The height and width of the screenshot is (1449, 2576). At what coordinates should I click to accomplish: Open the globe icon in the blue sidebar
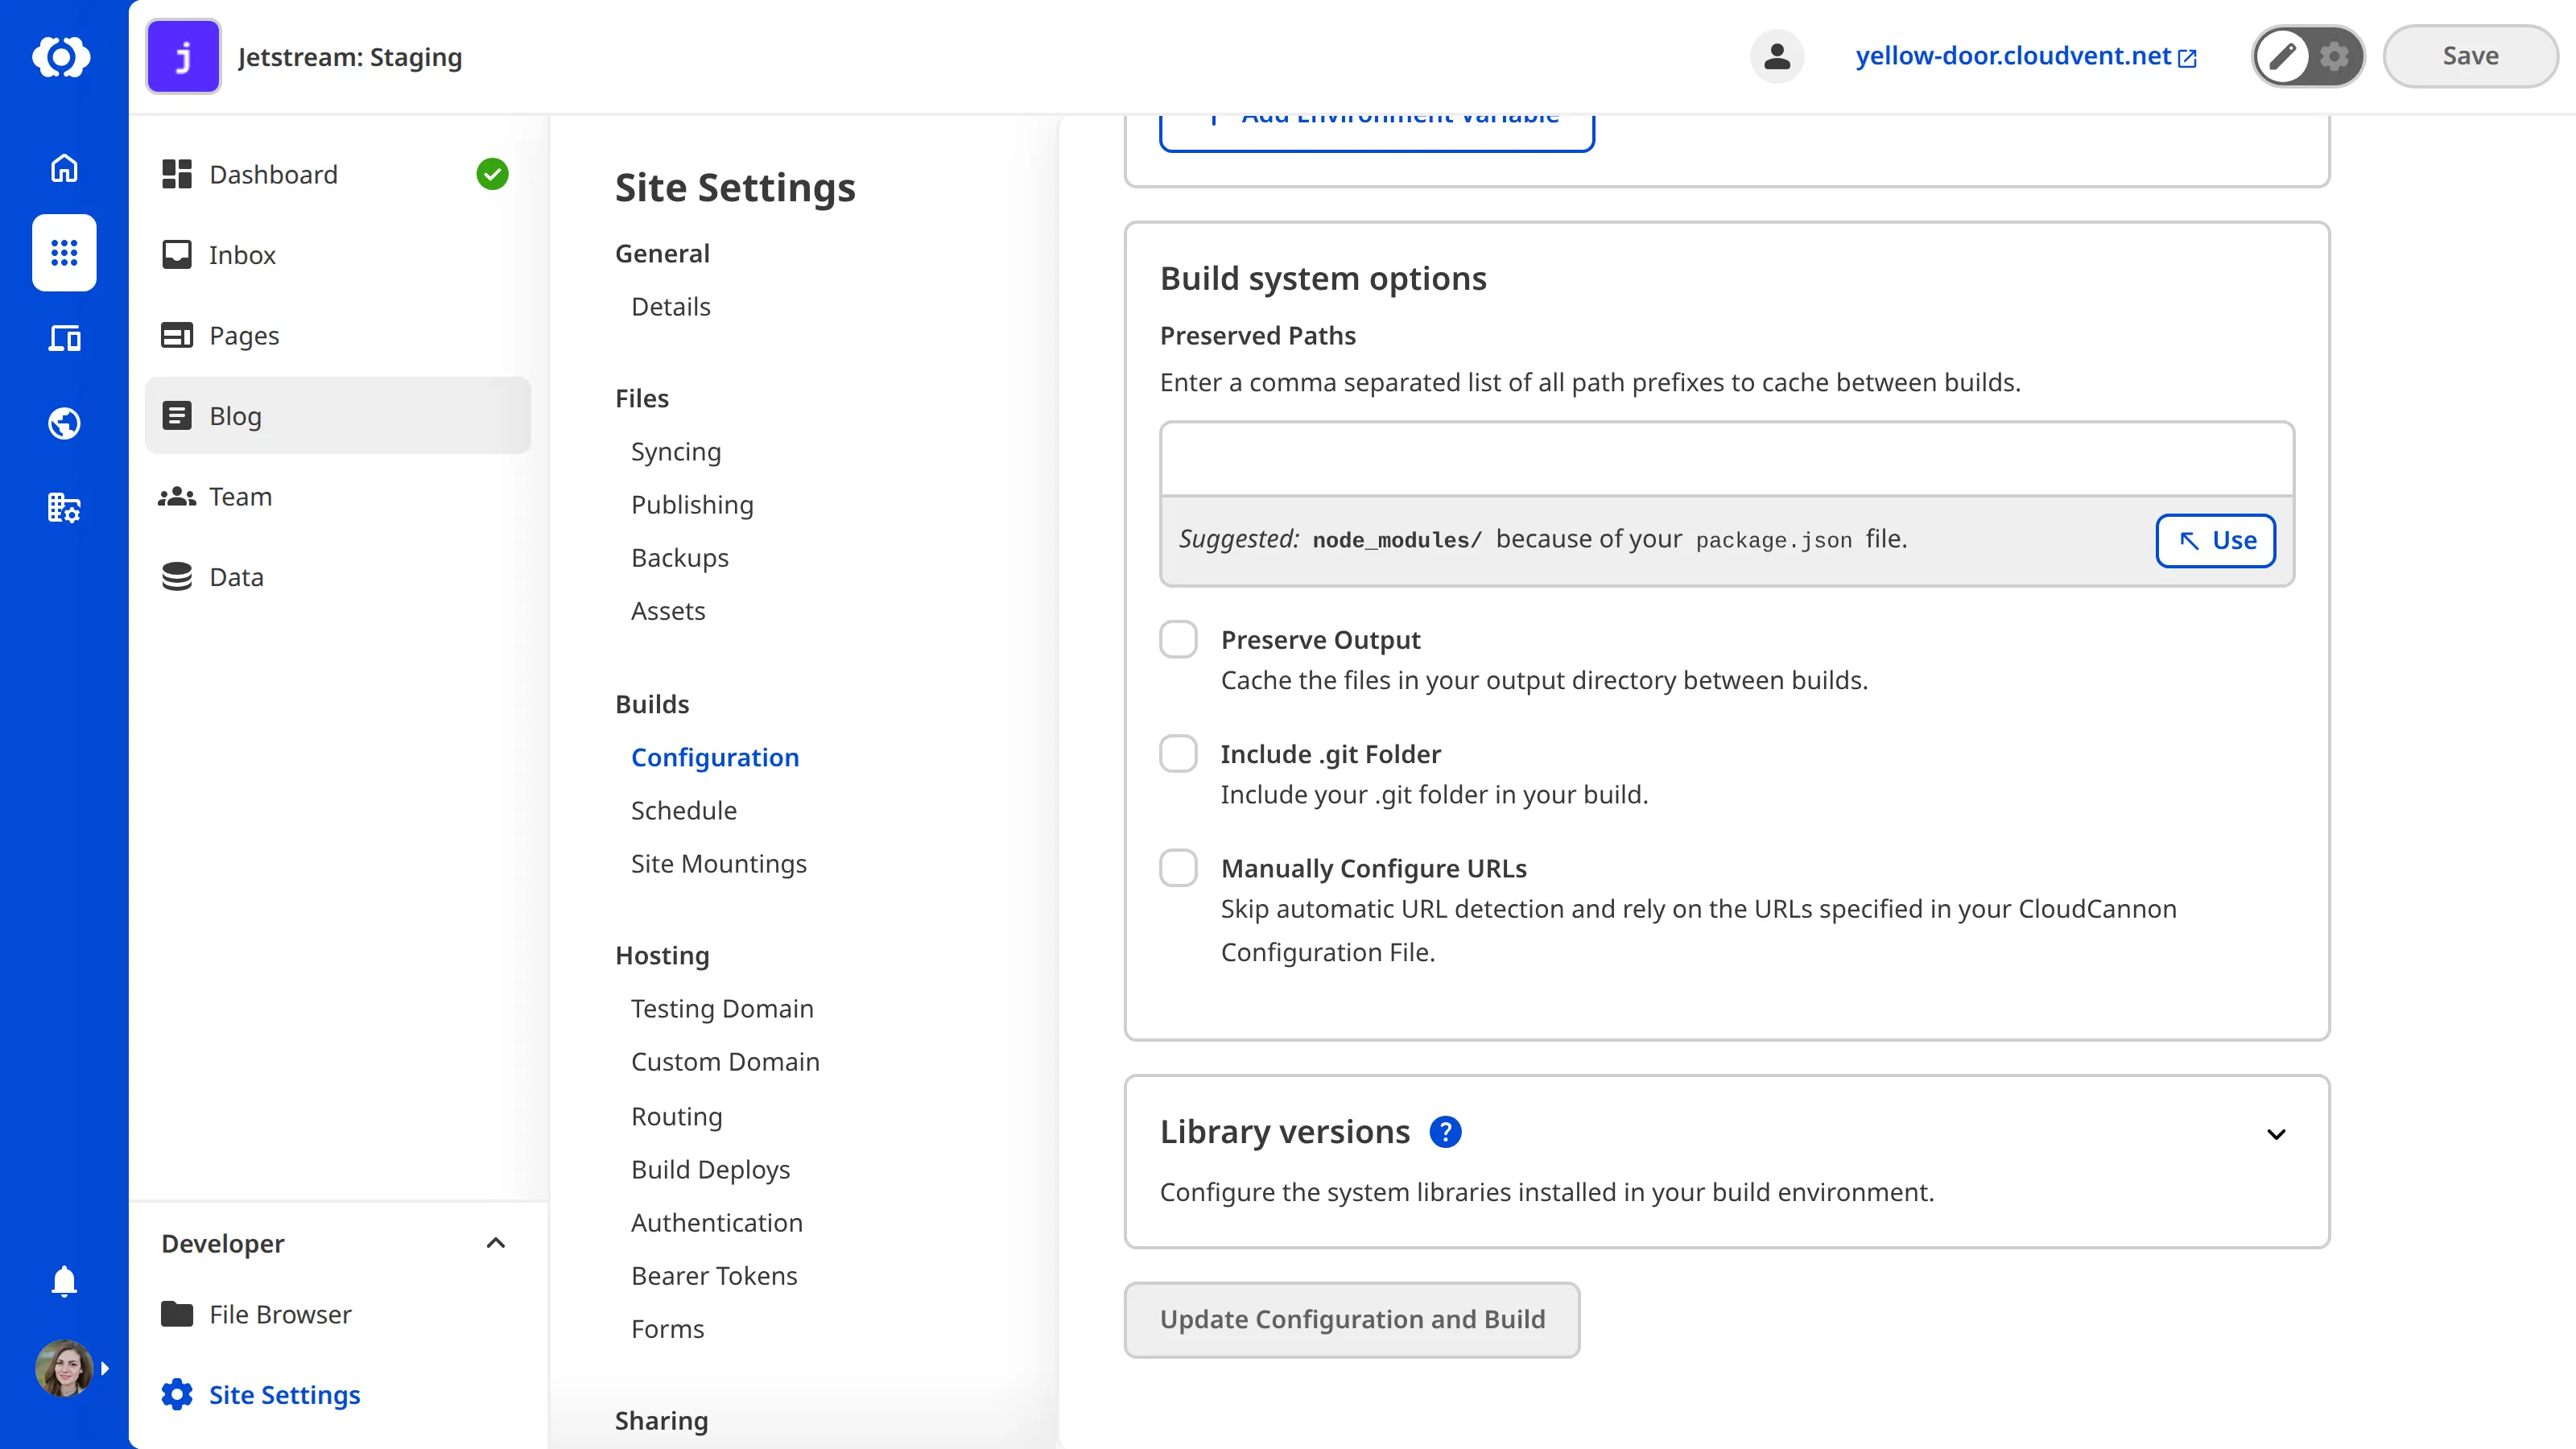tap(63, 423)
